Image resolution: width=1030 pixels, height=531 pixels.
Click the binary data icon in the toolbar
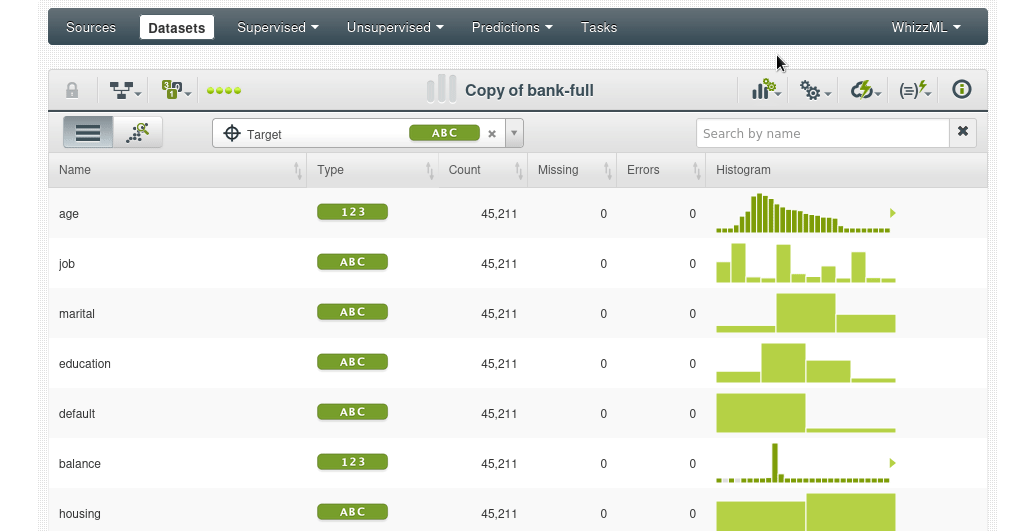(175, 91)
